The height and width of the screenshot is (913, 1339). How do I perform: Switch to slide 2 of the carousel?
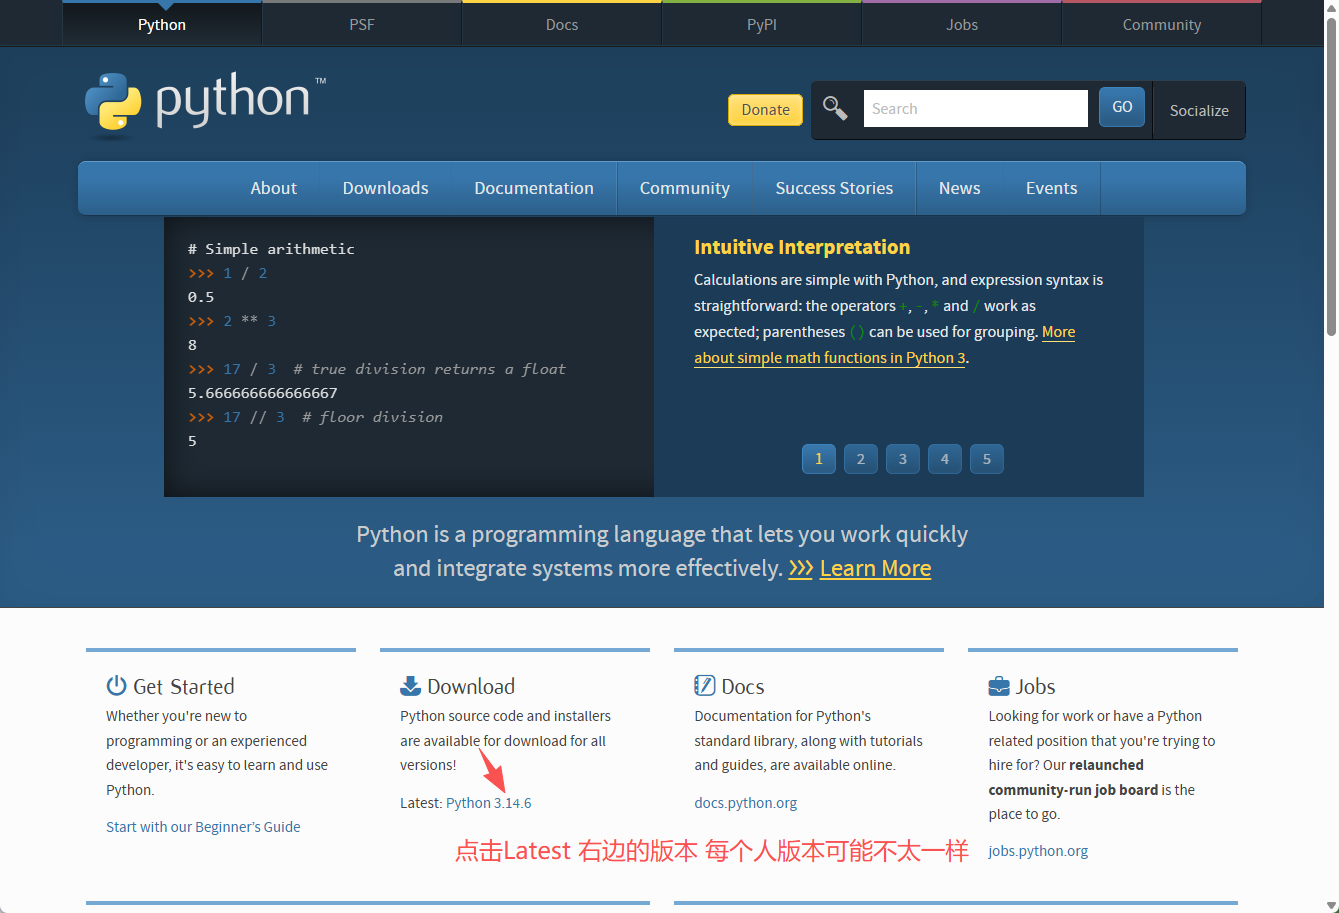[x=860, y=459]
